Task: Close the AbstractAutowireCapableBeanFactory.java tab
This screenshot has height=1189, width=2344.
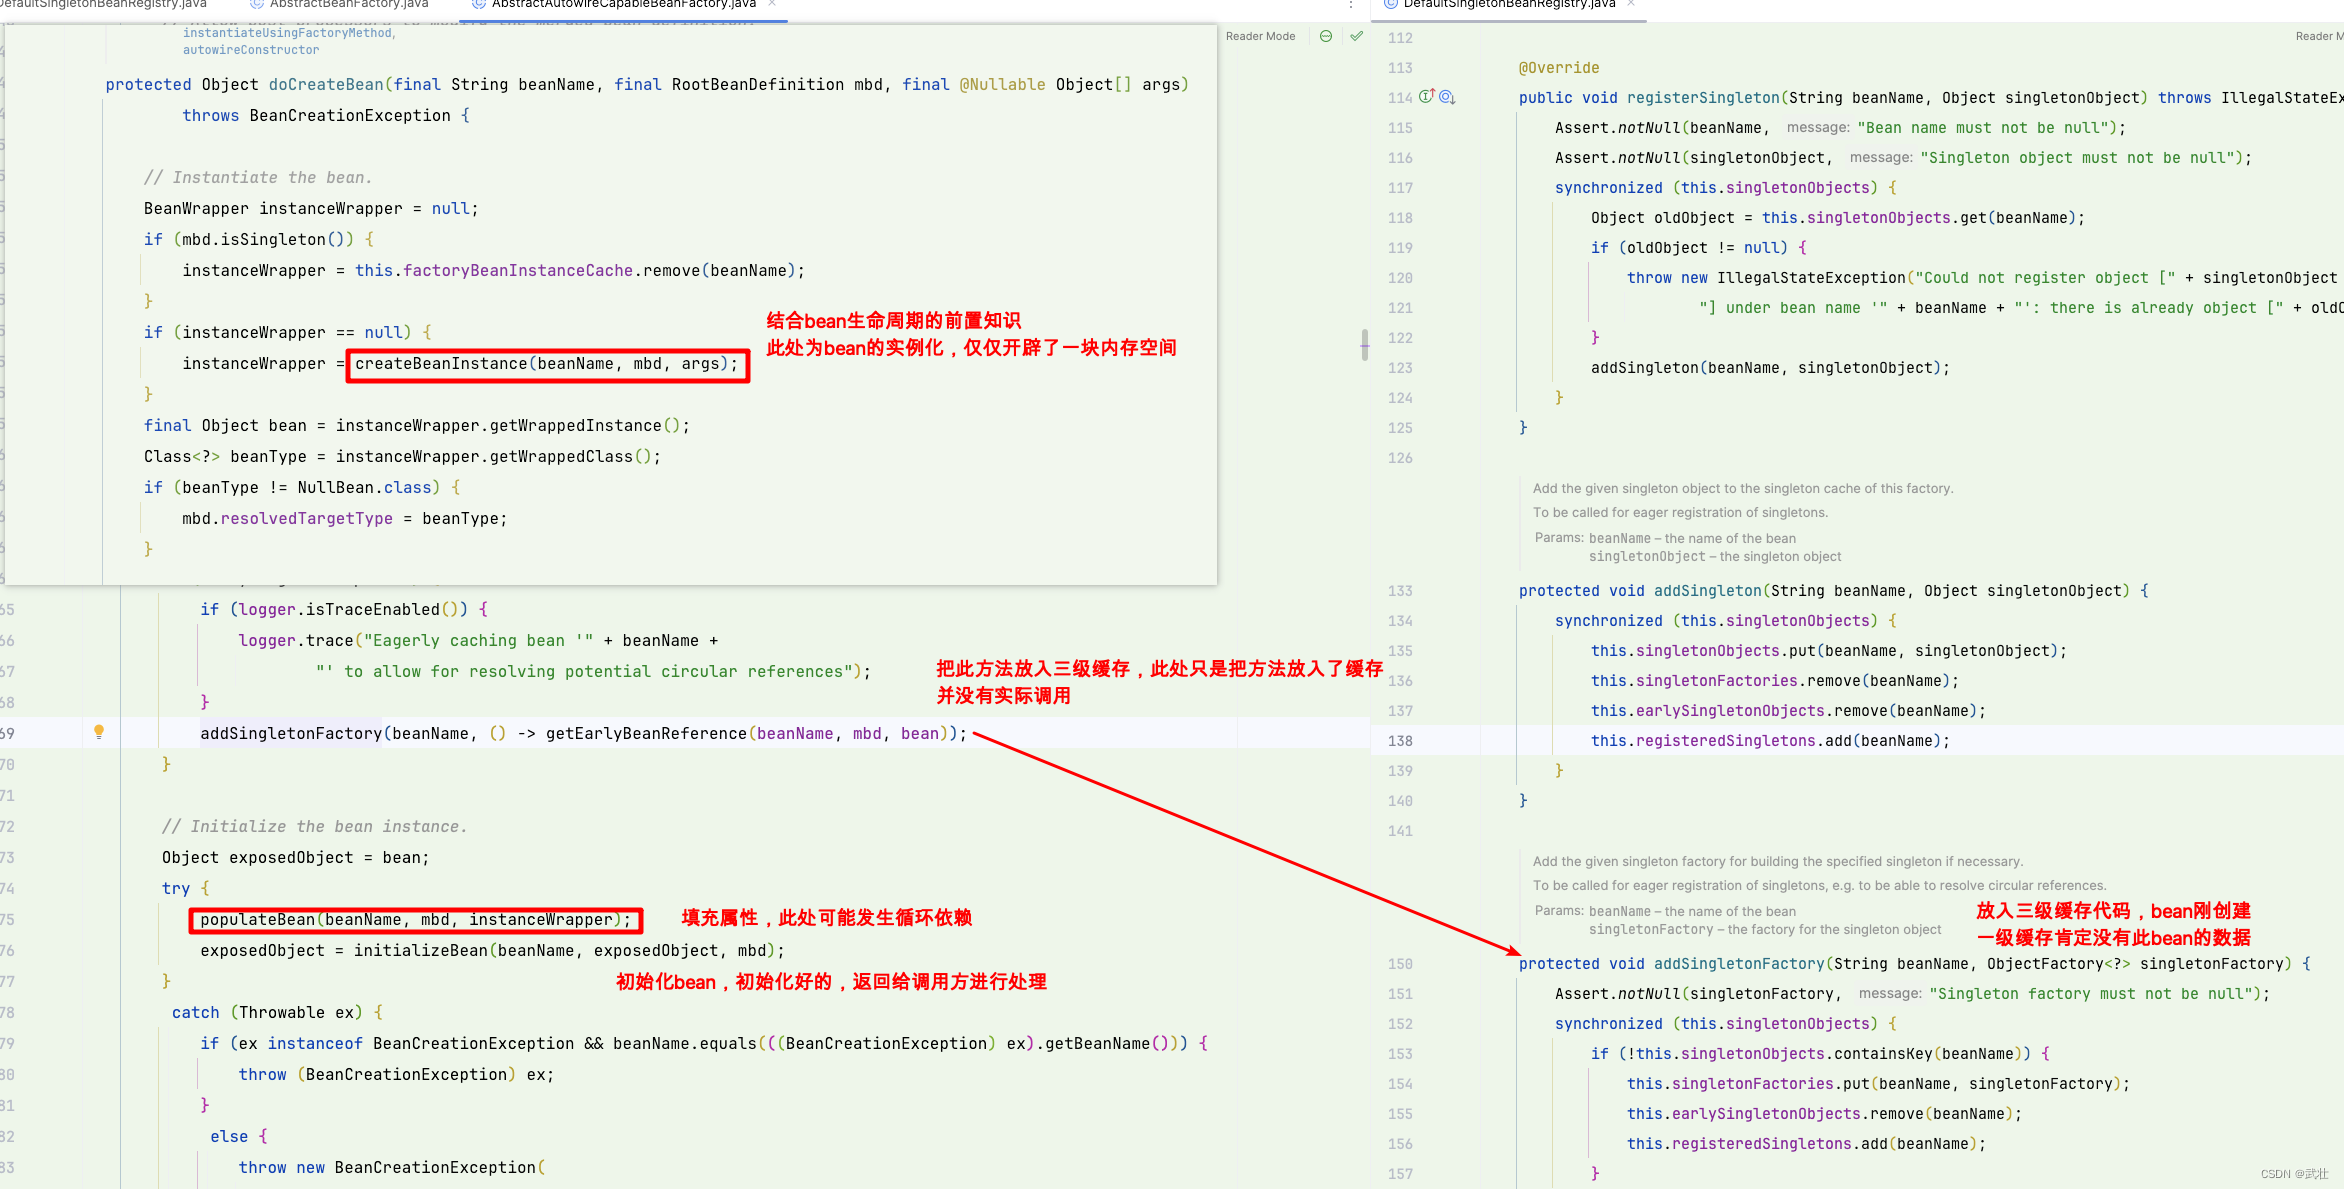Action: tap(772, 4)
